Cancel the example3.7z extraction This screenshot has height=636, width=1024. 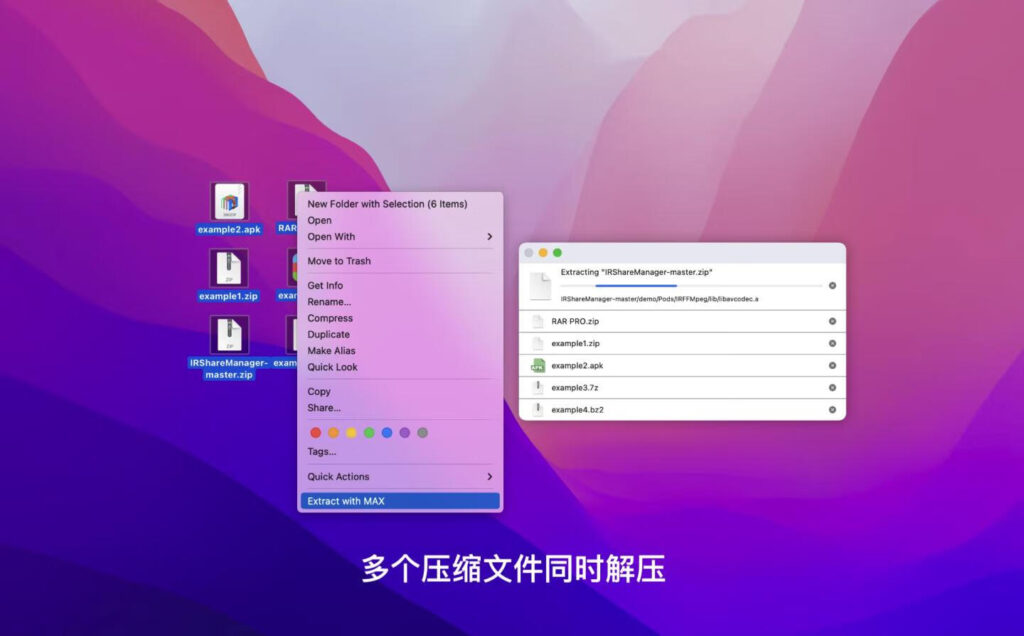coord(832,387)
